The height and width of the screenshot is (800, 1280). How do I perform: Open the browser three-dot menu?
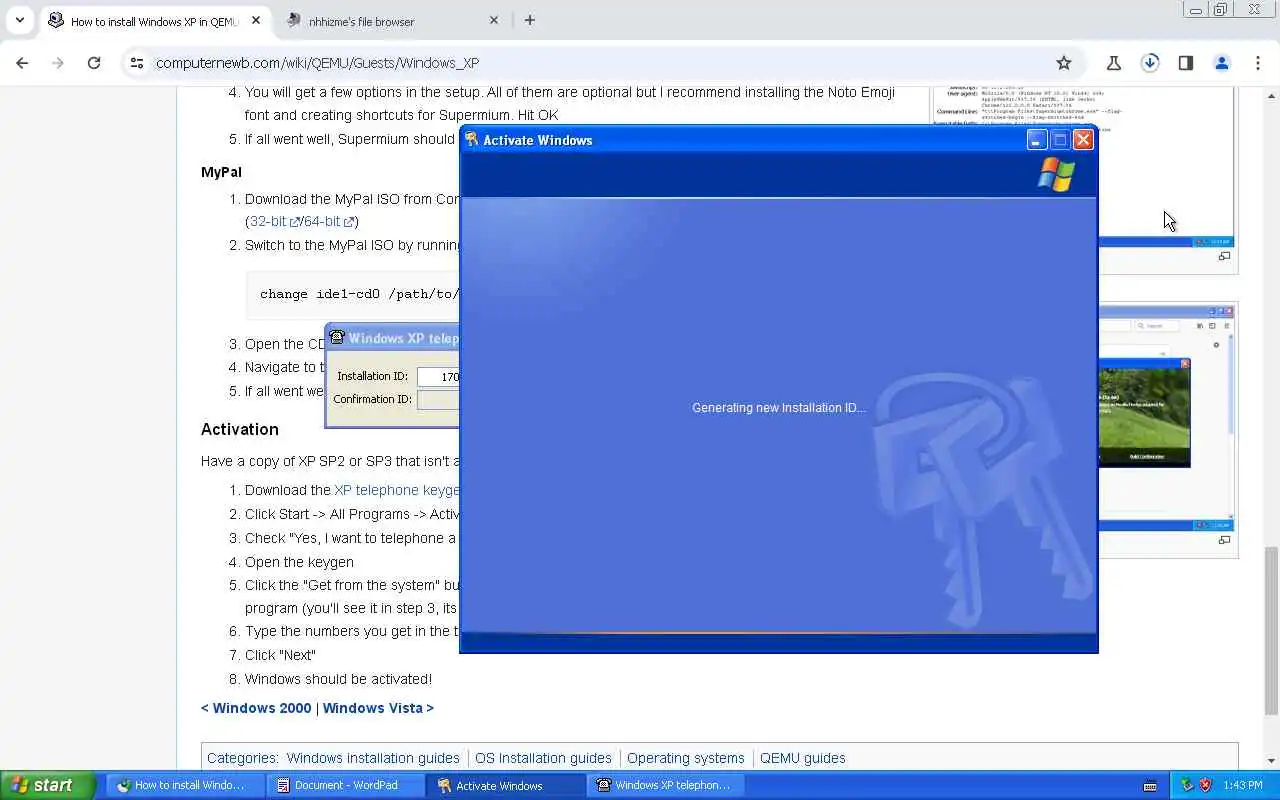pos(1258,62)
